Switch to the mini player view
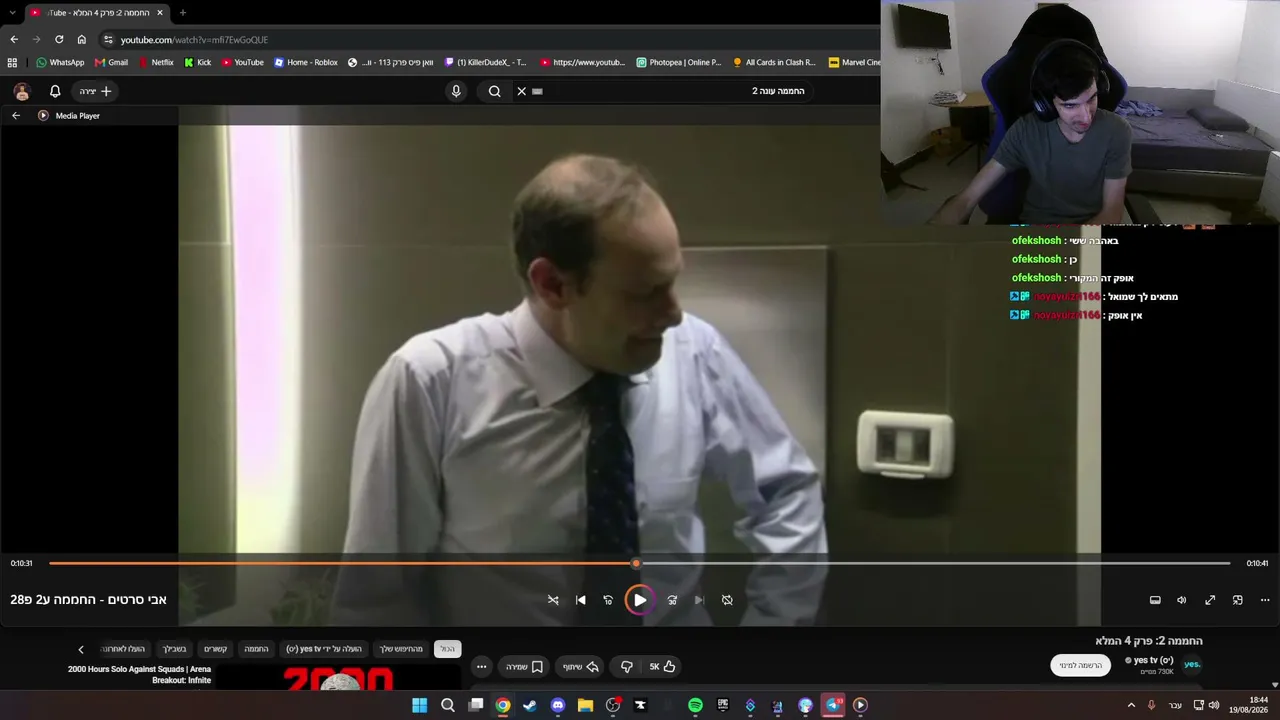This screenshot has width=1280, height=720. pos(1238,600)
